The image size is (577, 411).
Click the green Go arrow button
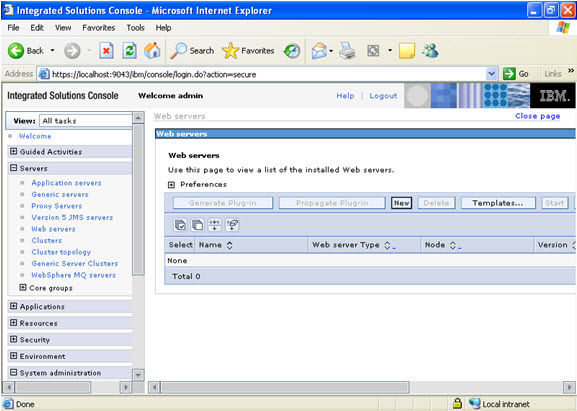tap(509, 74)
